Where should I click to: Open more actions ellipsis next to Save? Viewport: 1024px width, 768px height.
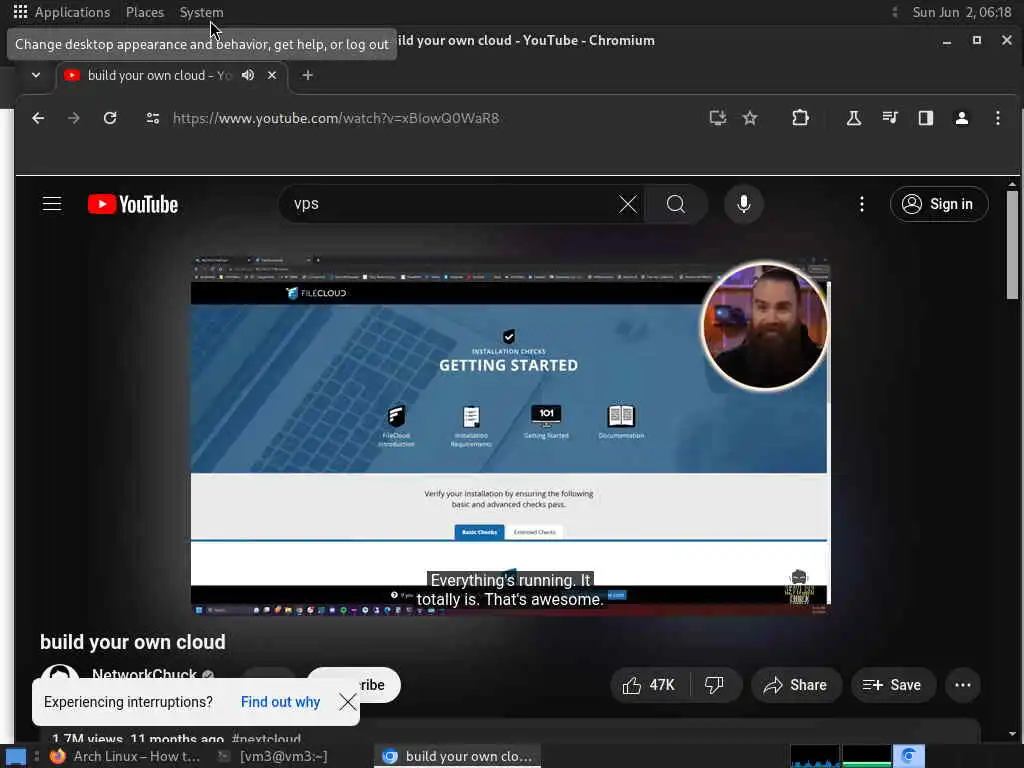(963, 685)
